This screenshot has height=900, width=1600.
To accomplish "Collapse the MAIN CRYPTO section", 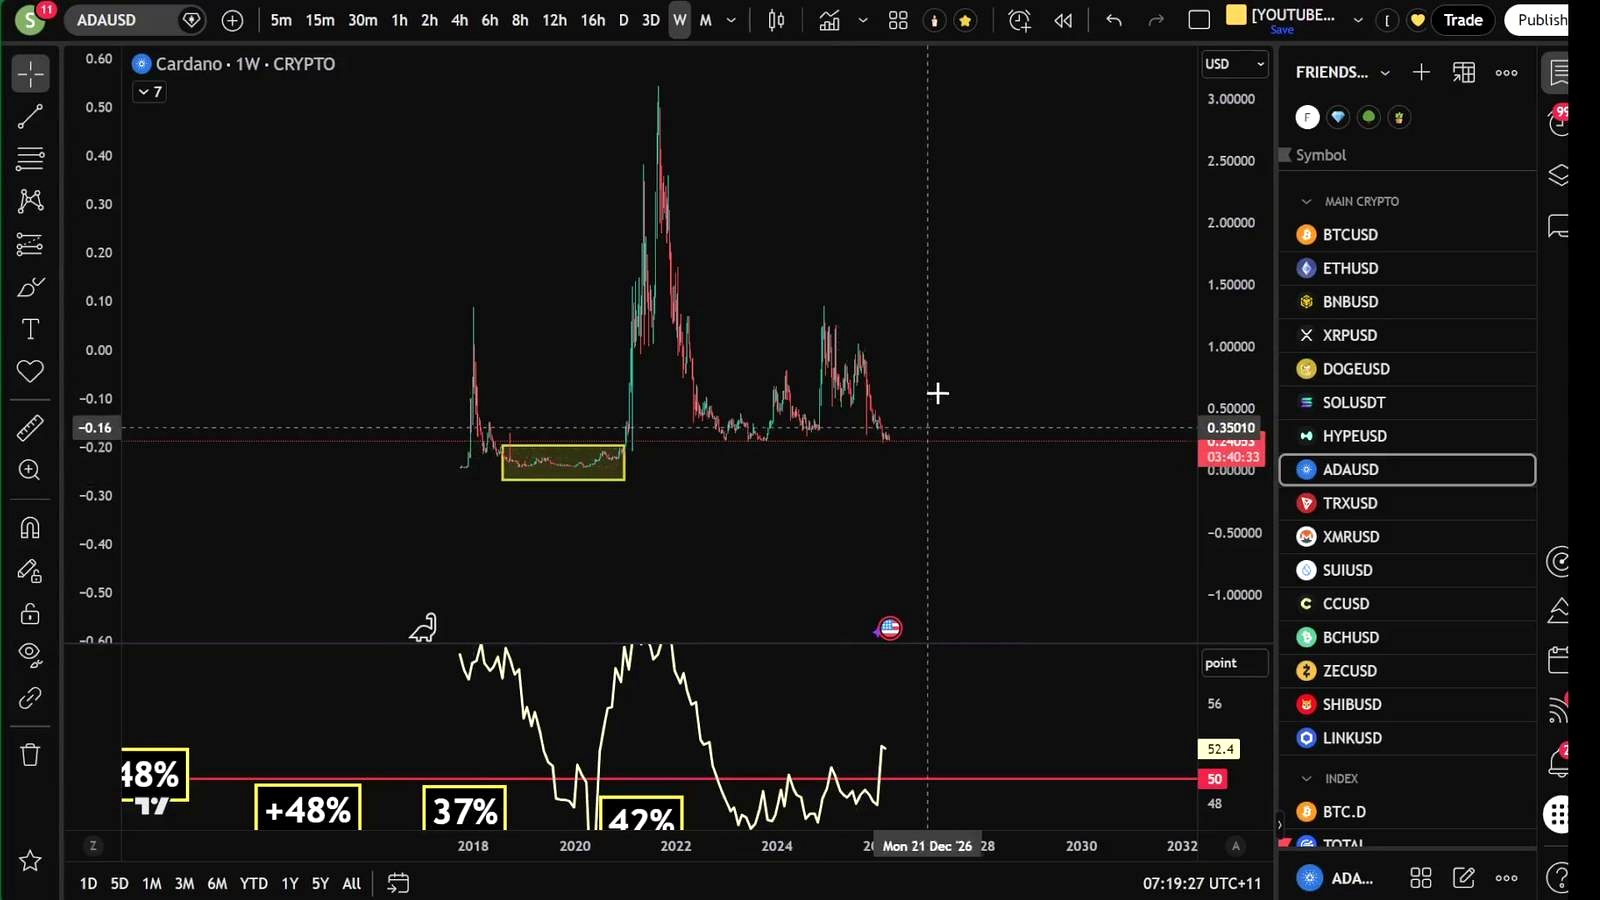I will tap(1306, 201).
